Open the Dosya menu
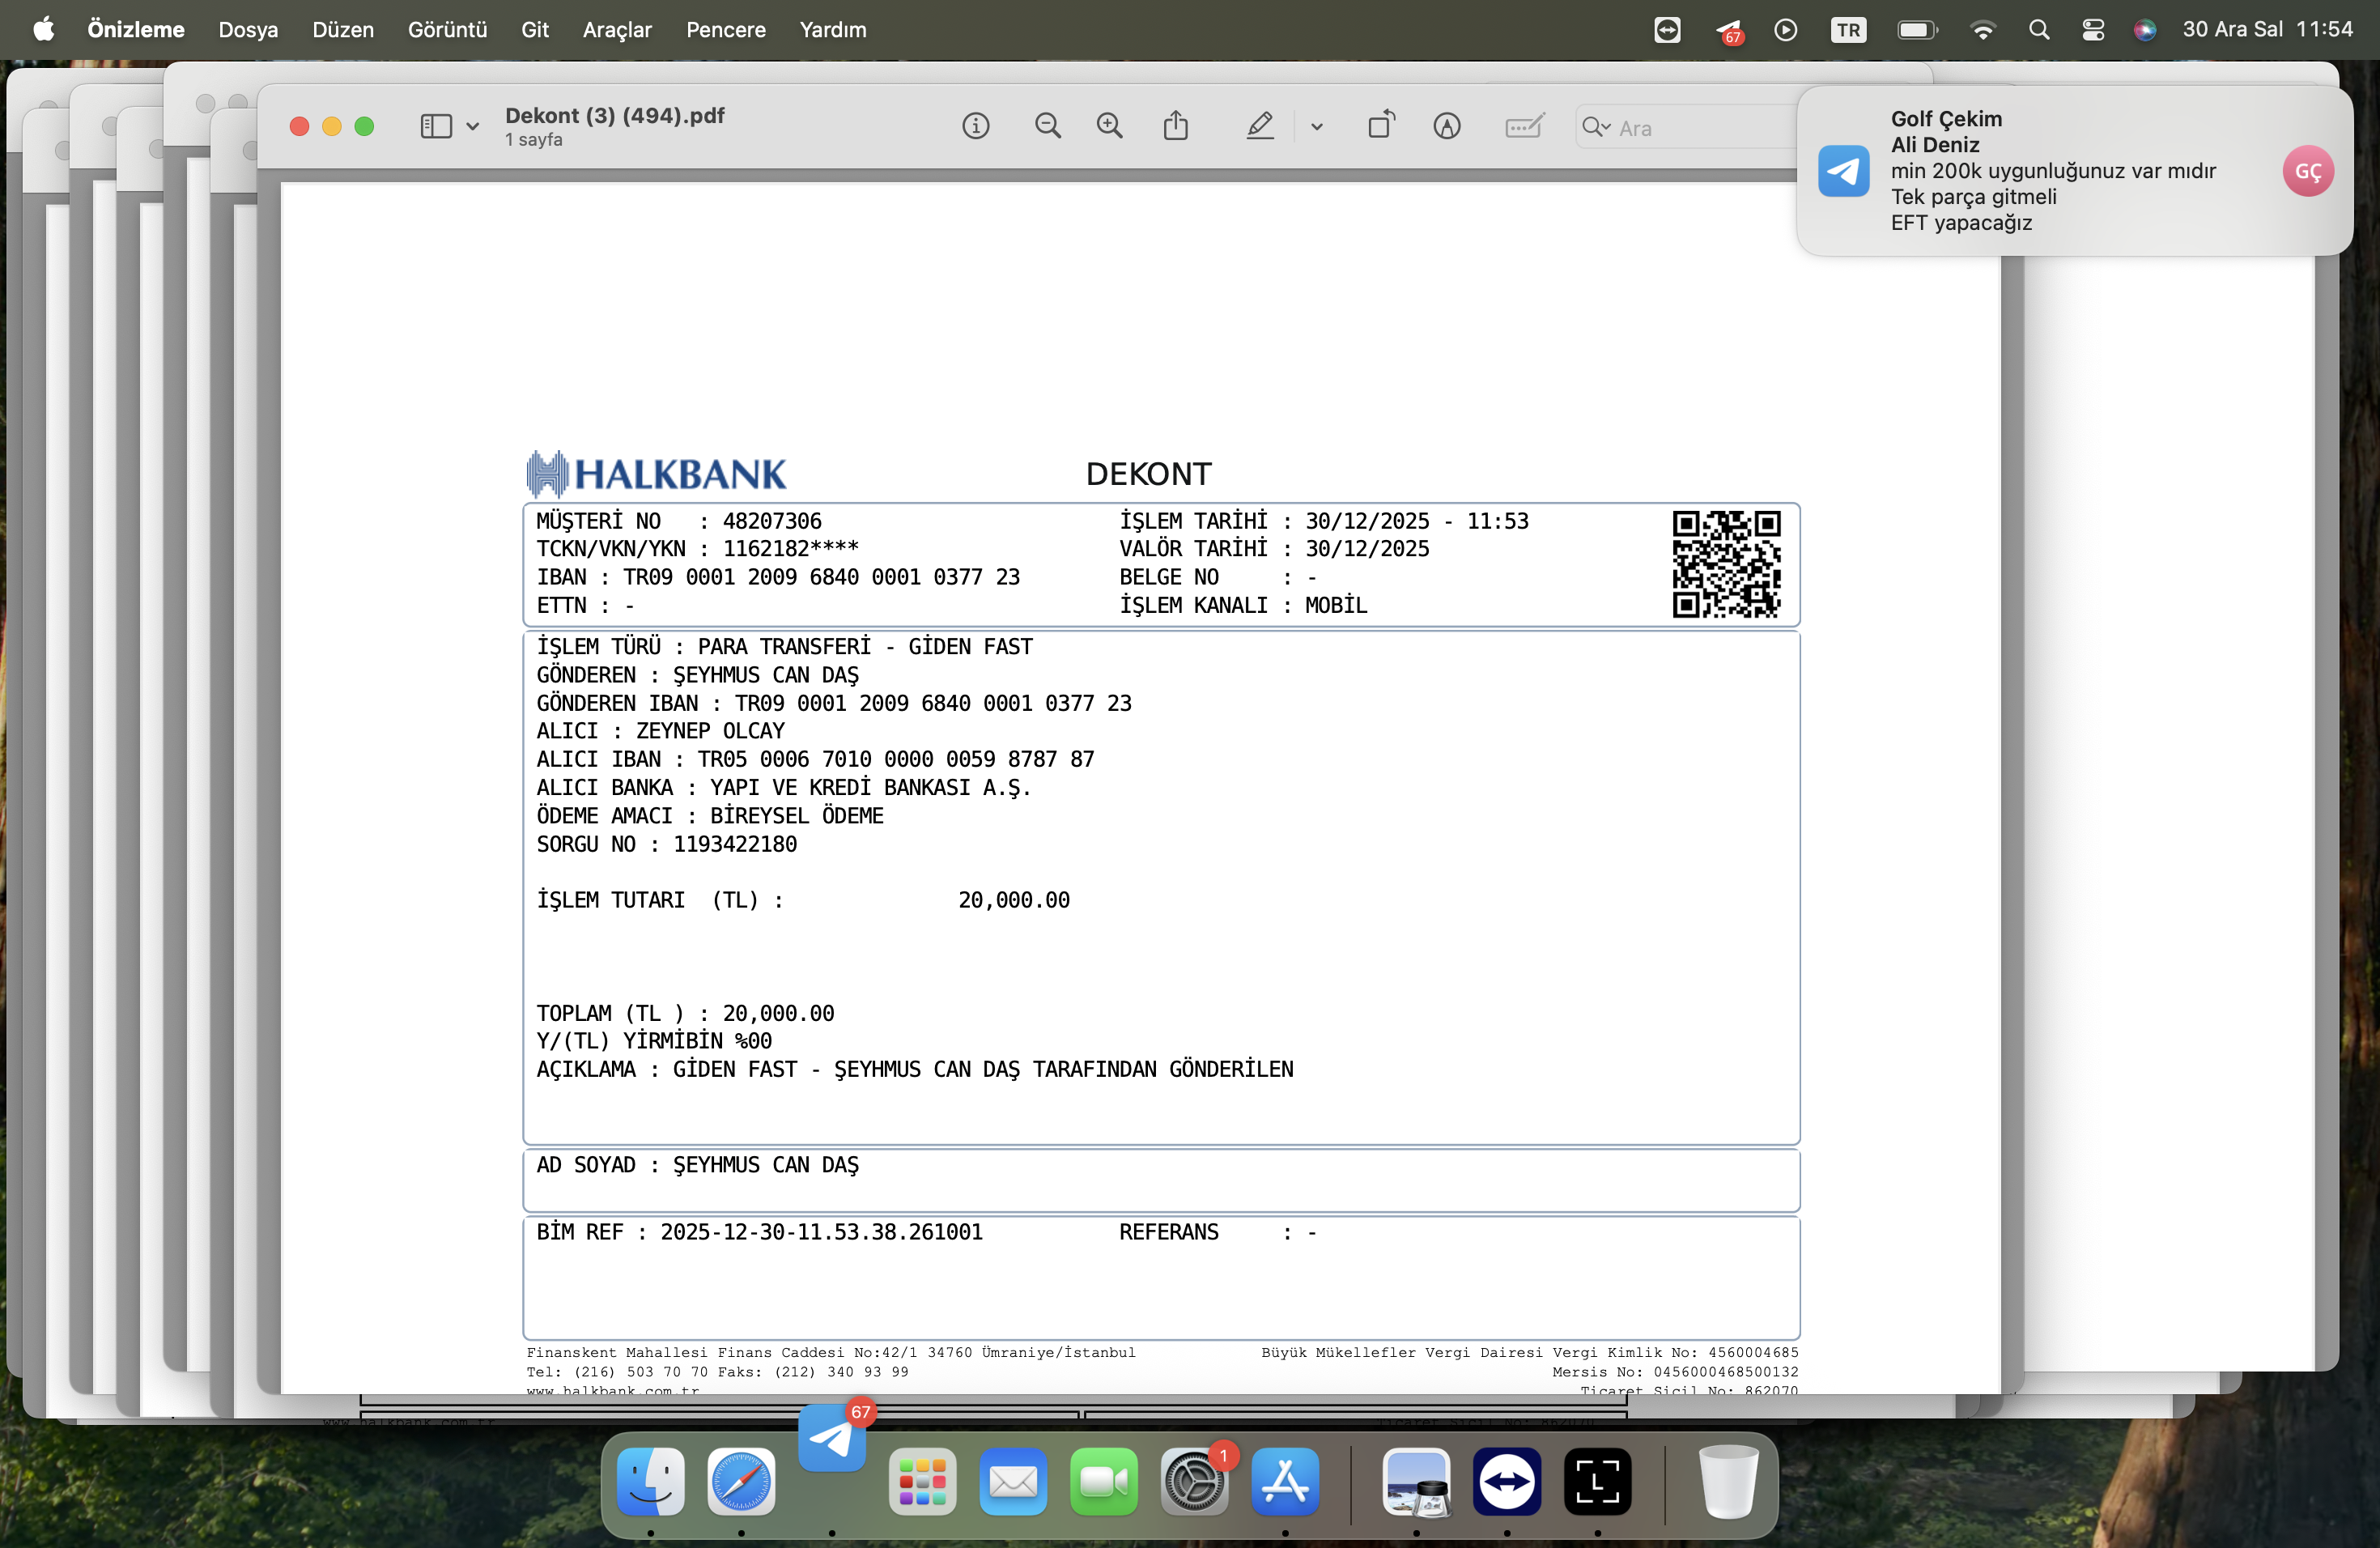This screenshot has height=1548, width=2380. (248, 30)
